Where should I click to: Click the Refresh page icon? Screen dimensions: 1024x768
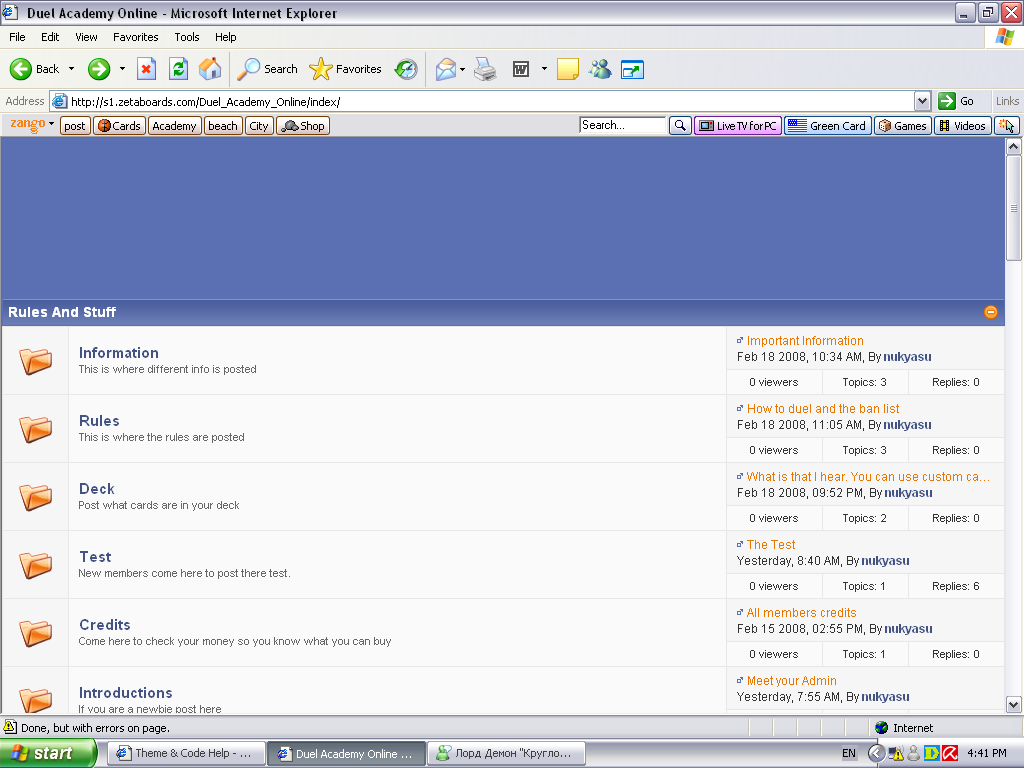(178, 69)
